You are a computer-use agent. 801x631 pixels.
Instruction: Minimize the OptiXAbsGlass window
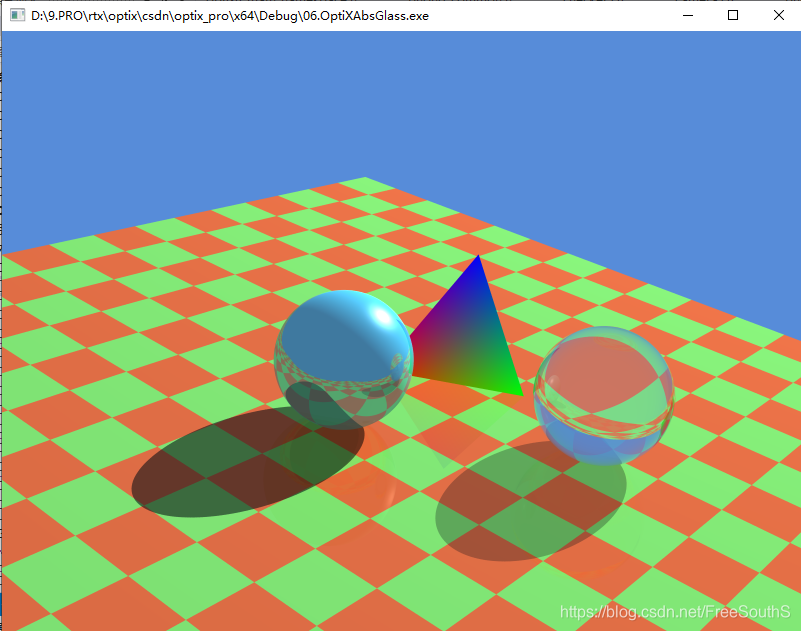688,15
